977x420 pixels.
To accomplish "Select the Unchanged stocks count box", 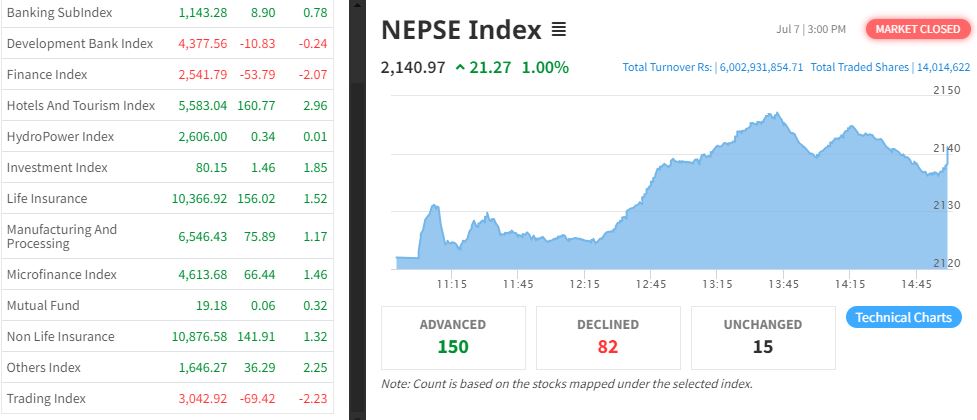I will (762, 337).
